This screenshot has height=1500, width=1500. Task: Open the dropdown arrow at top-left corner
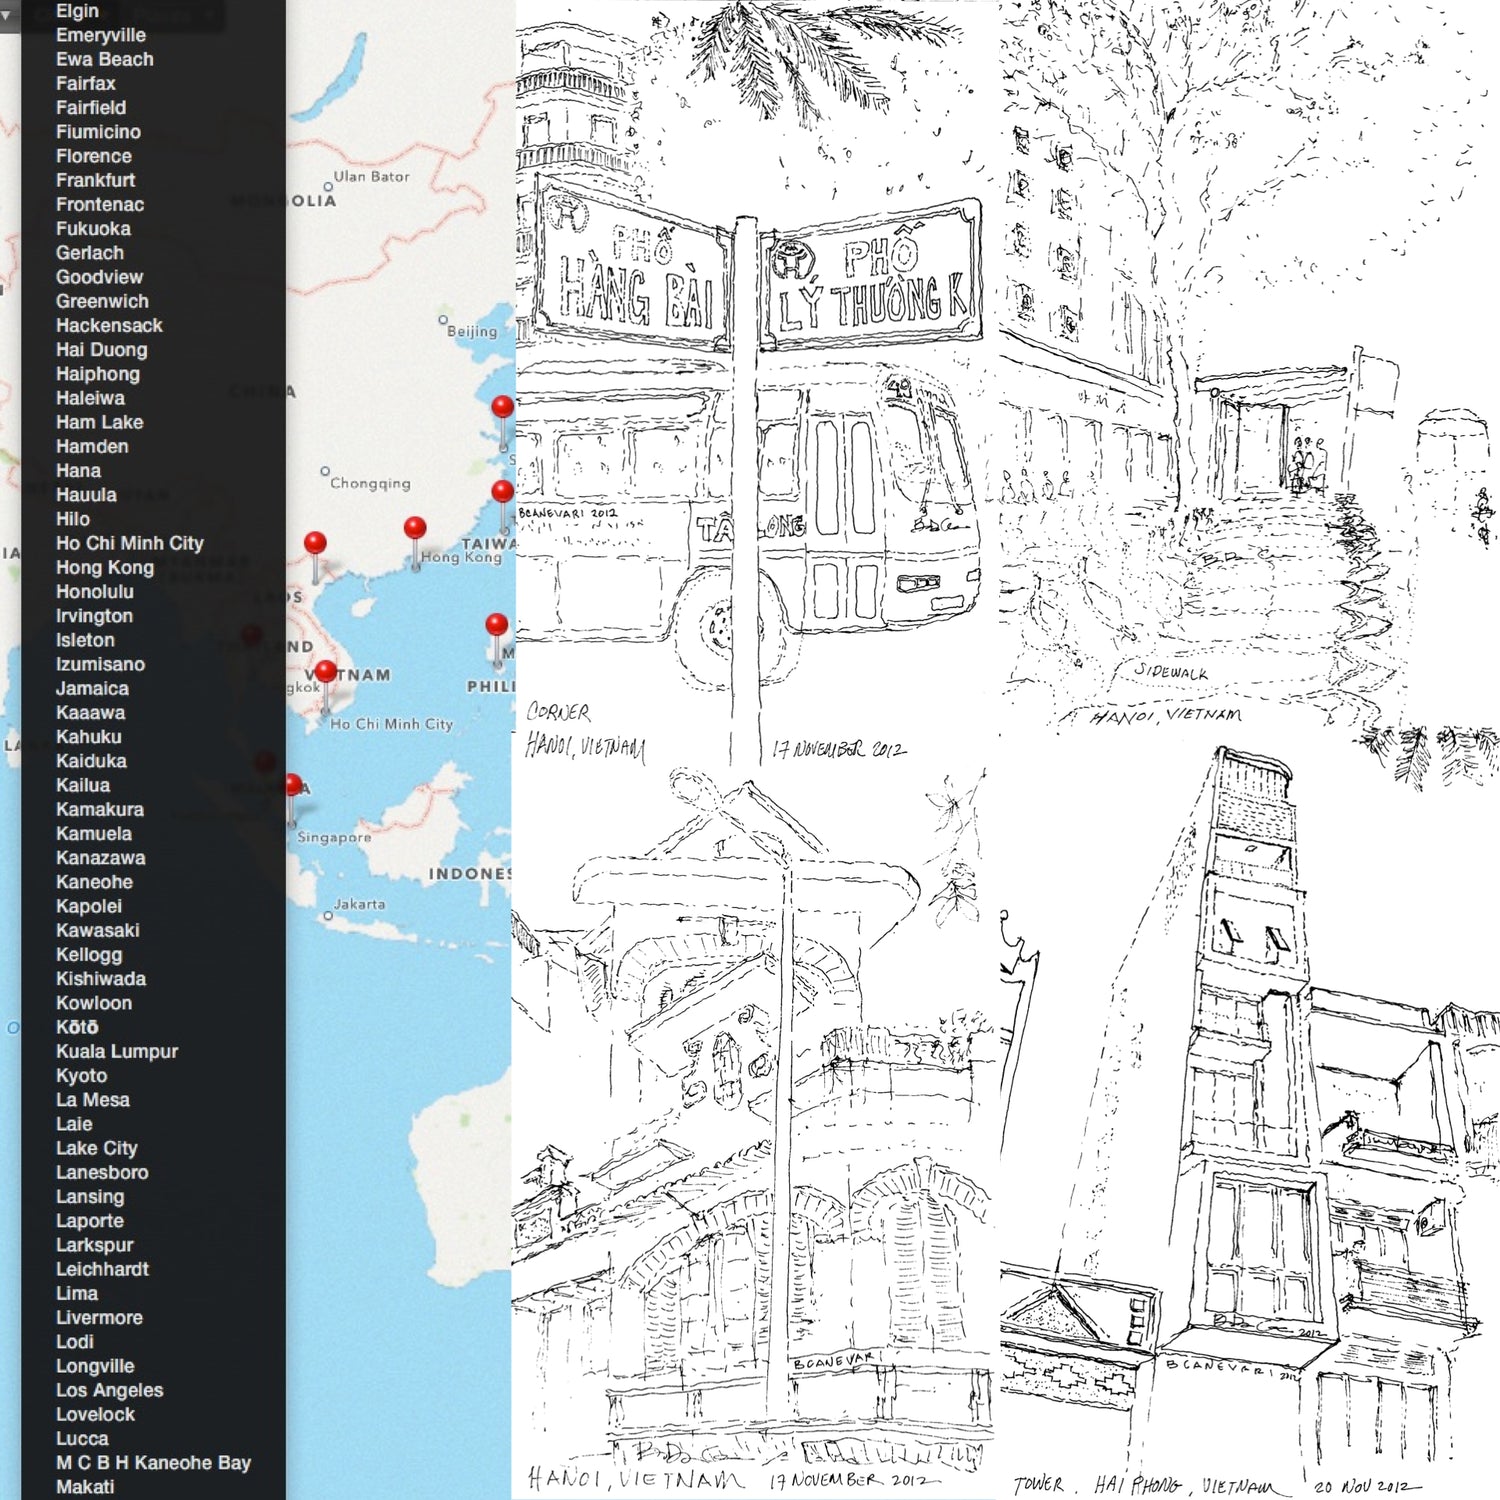6,15
